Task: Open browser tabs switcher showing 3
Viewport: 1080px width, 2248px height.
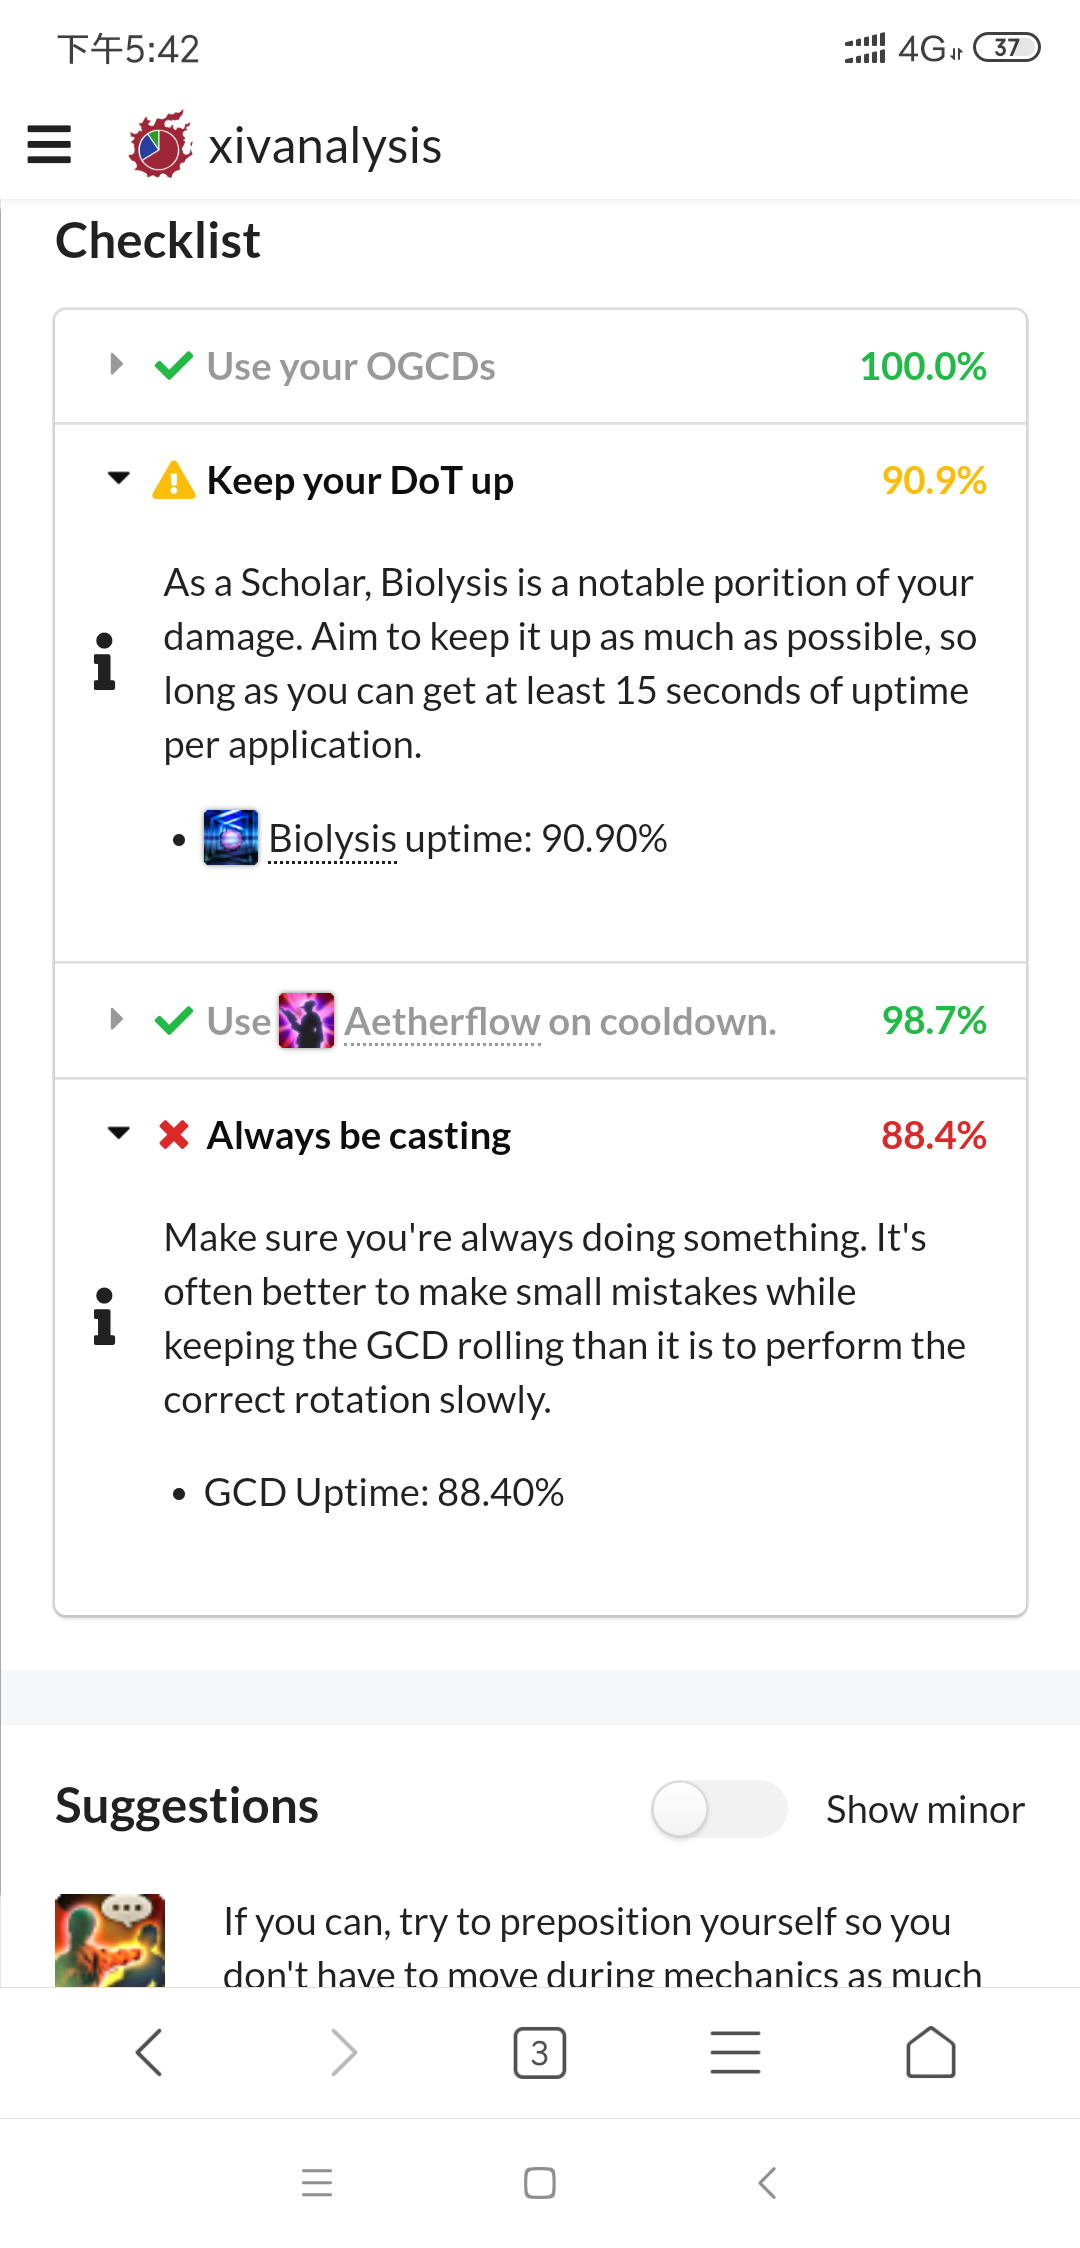Action: 540,2053
